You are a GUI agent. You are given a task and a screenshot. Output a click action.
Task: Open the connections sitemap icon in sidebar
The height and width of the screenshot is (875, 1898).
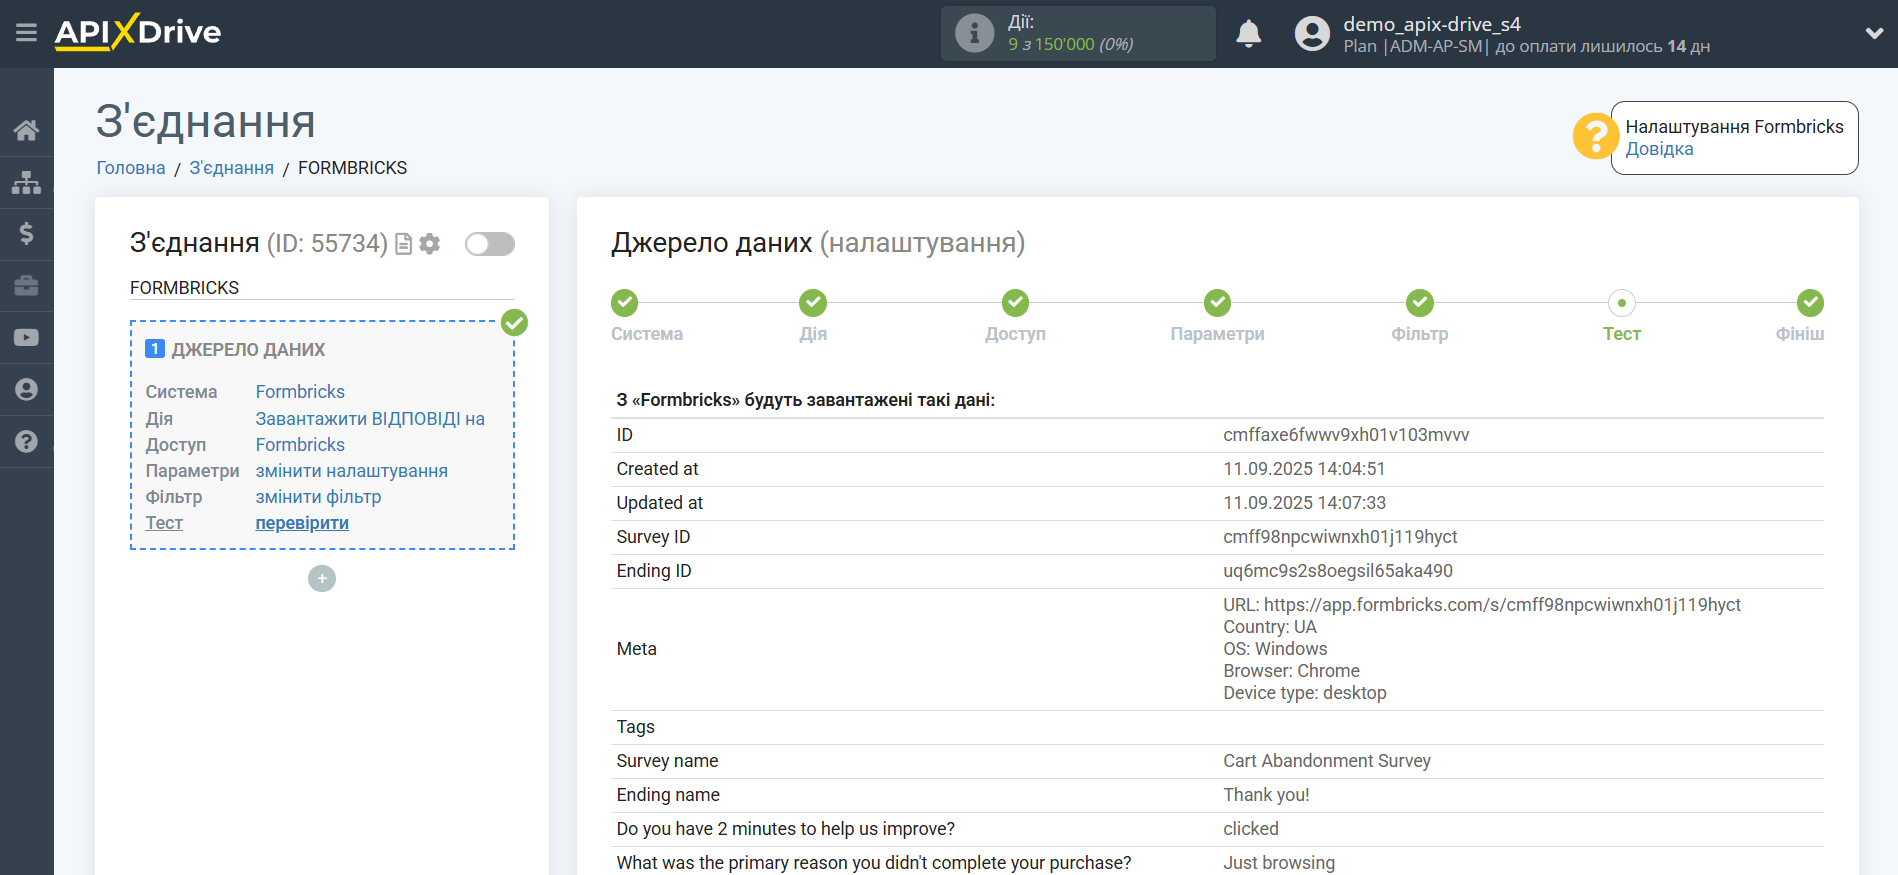(27, 182)
